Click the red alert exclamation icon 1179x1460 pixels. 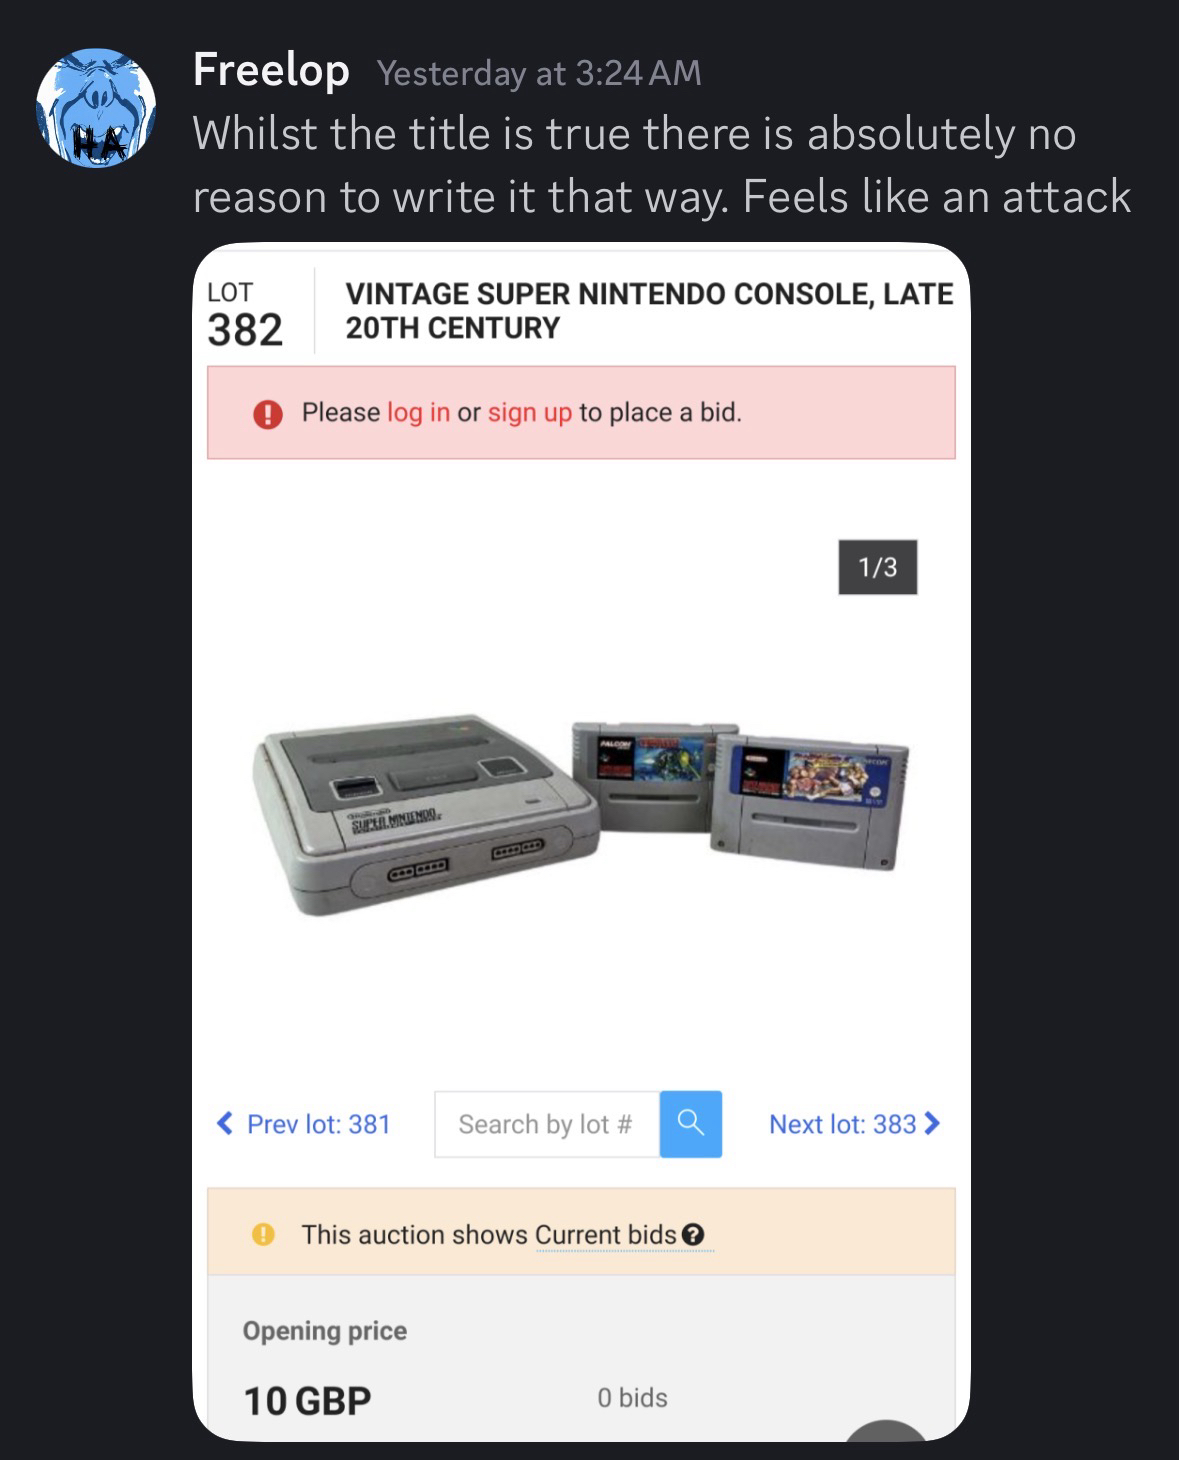coord(267,413)
